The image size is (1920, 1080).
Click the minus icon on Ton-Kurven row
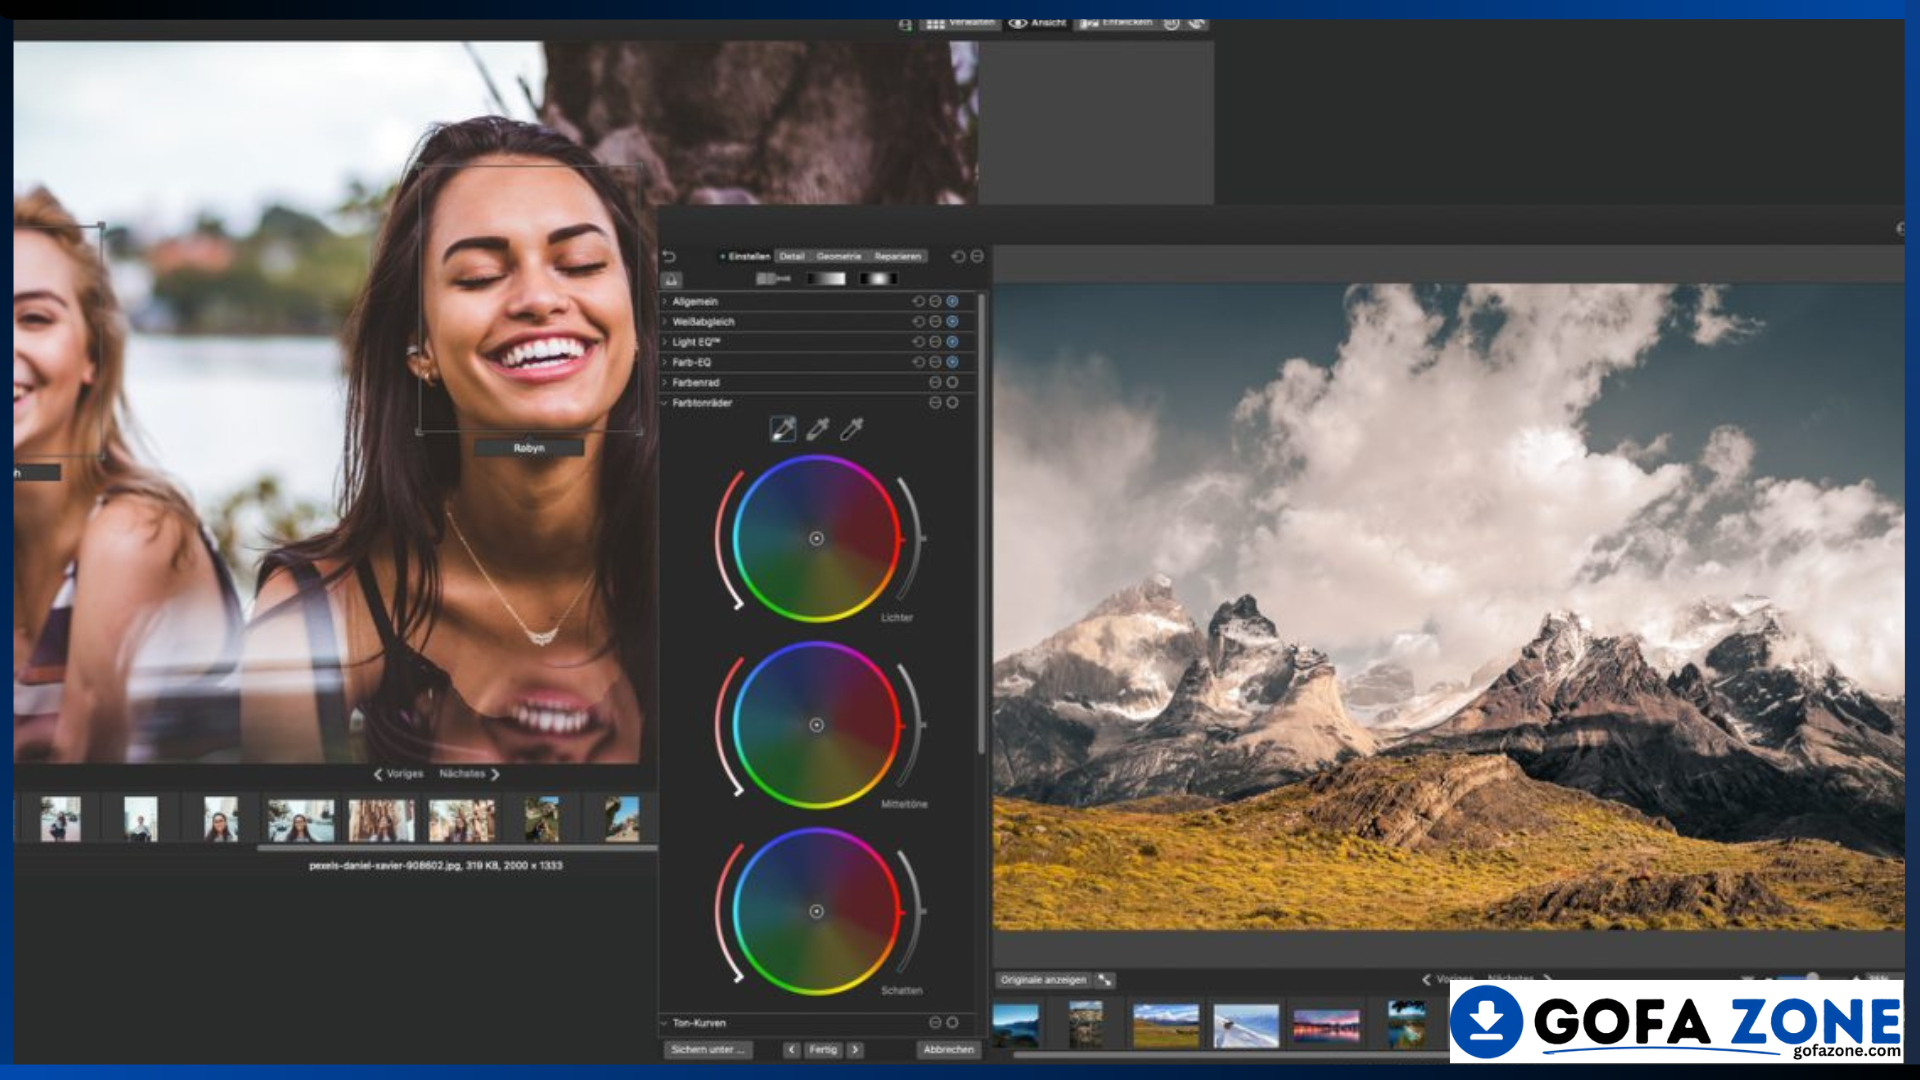tap(935, 1023)
